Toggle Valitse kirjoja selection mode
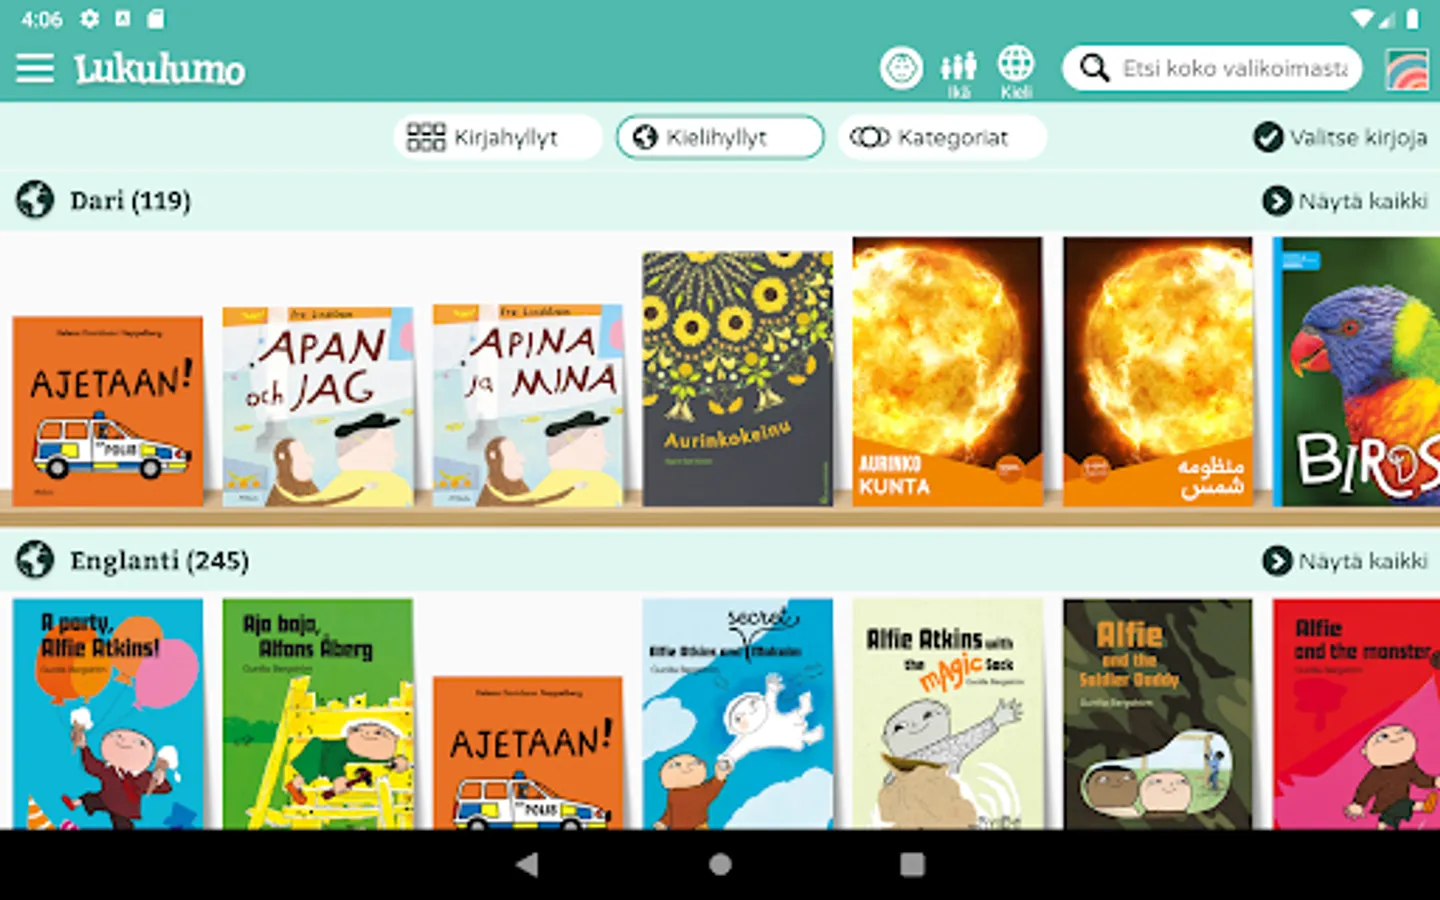The image size is (1440, 900). click(1340, 137)
